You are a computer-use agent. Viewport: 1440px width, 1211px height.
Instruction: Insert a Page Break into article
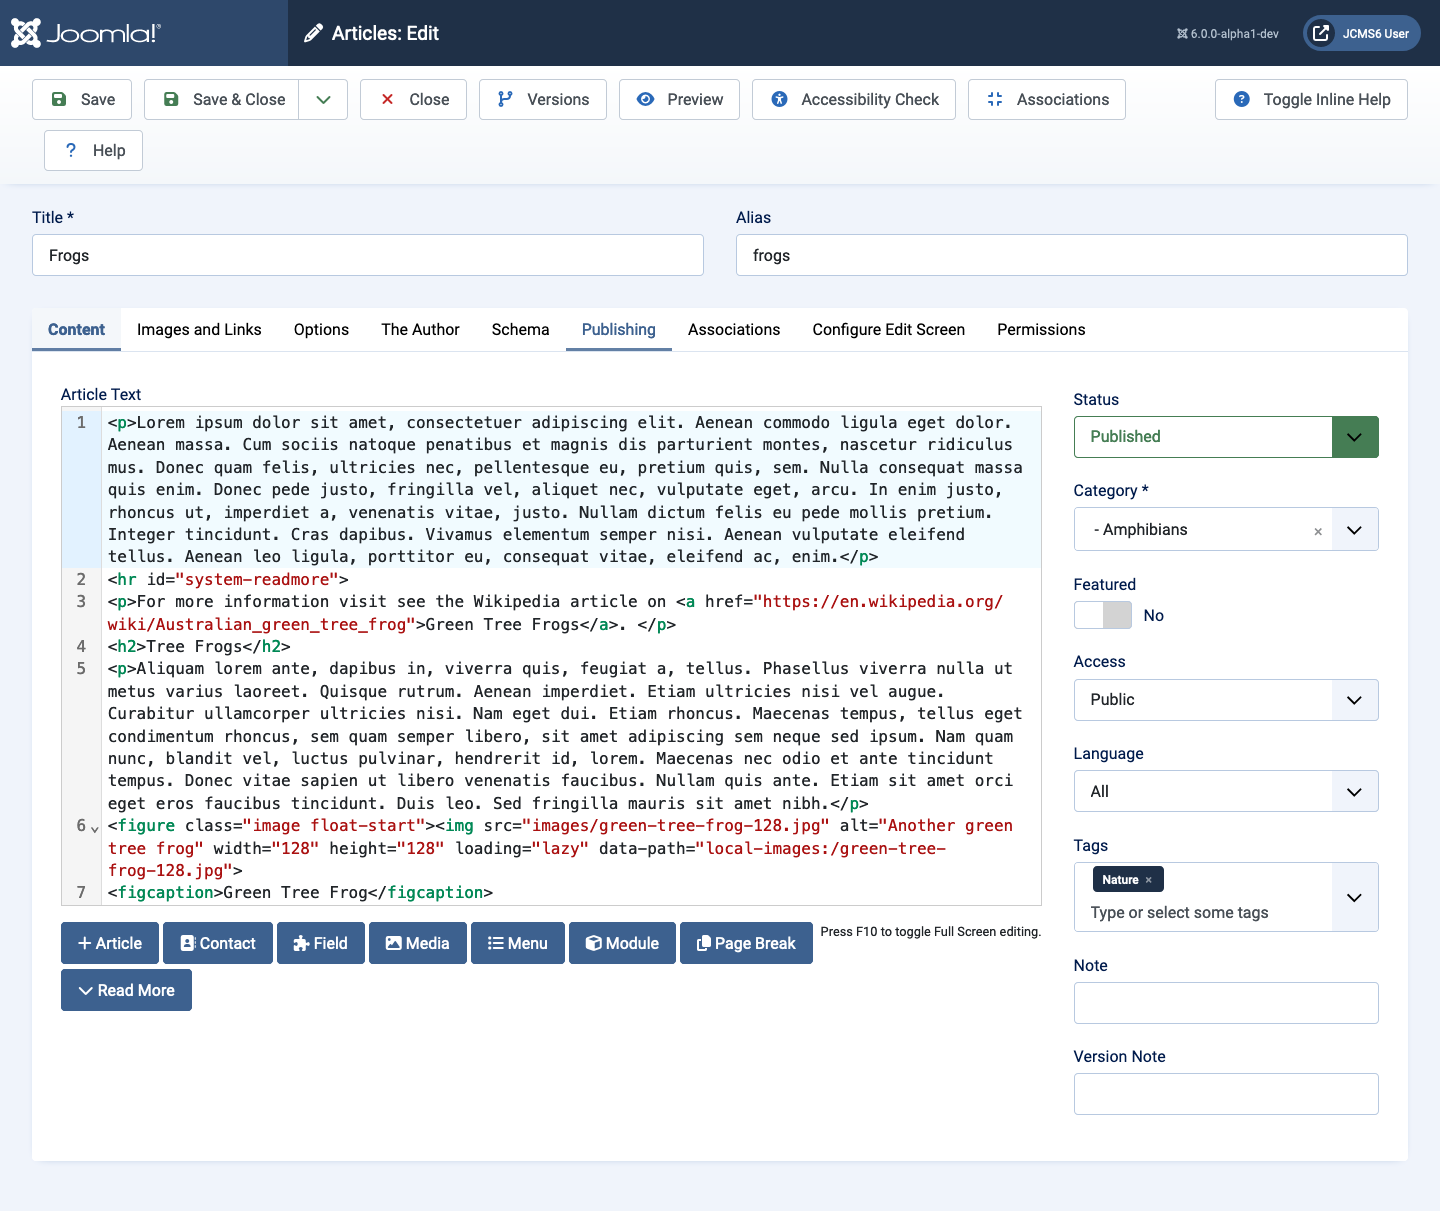[x=745, y=943]
